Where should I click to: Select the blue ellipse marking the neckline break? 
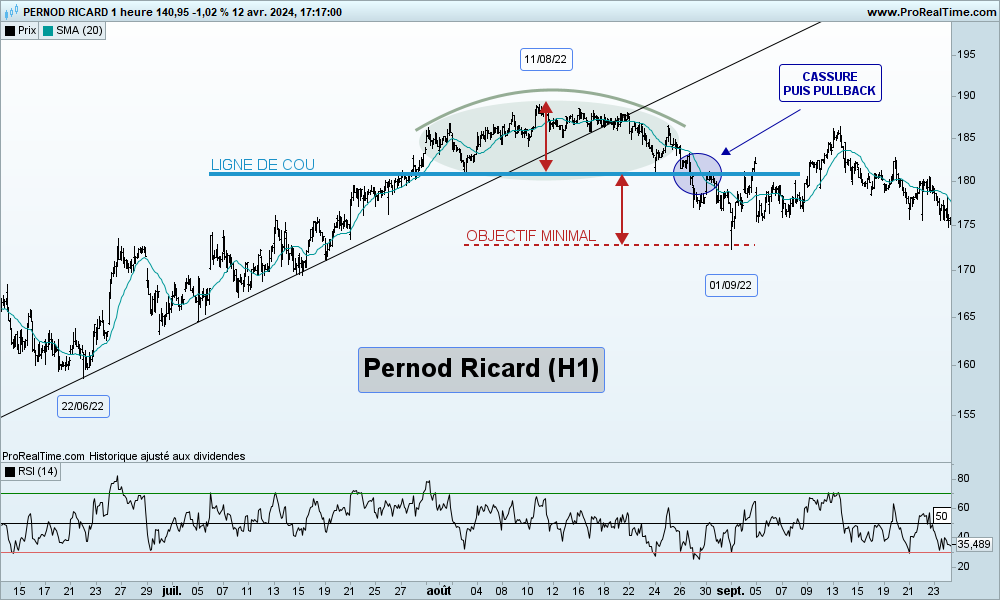(x=698, y=174)
